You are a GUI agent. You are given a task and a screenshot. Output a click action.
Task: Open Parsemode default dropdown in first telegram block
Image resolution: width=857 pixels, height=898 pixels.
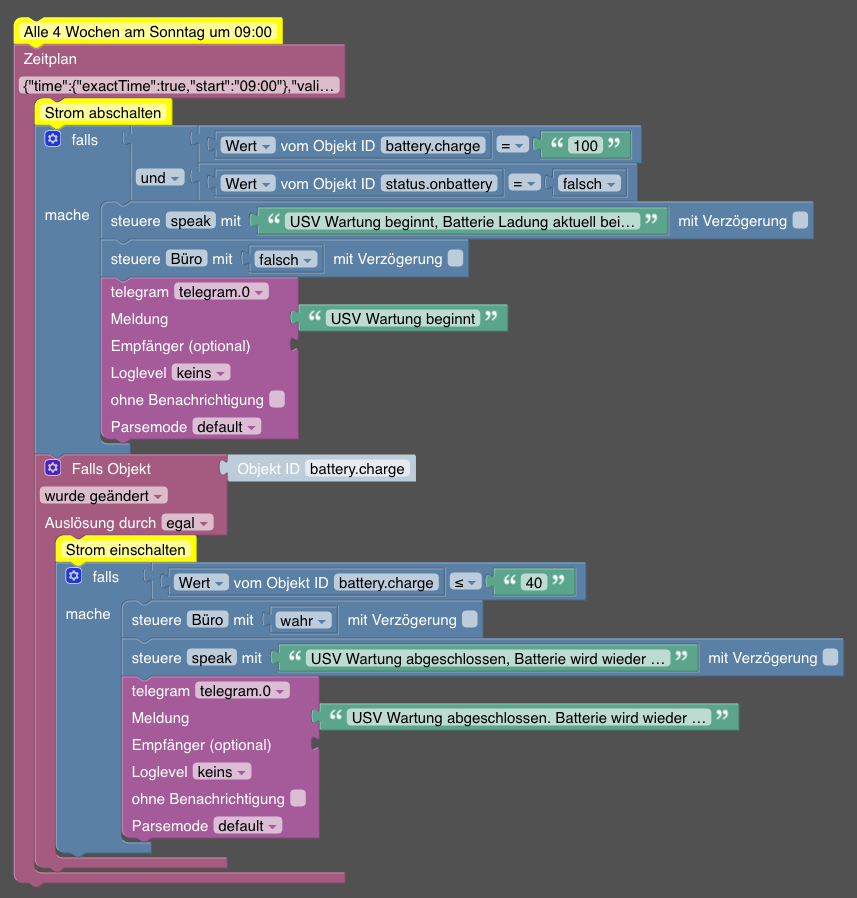[x=226, y=427]
